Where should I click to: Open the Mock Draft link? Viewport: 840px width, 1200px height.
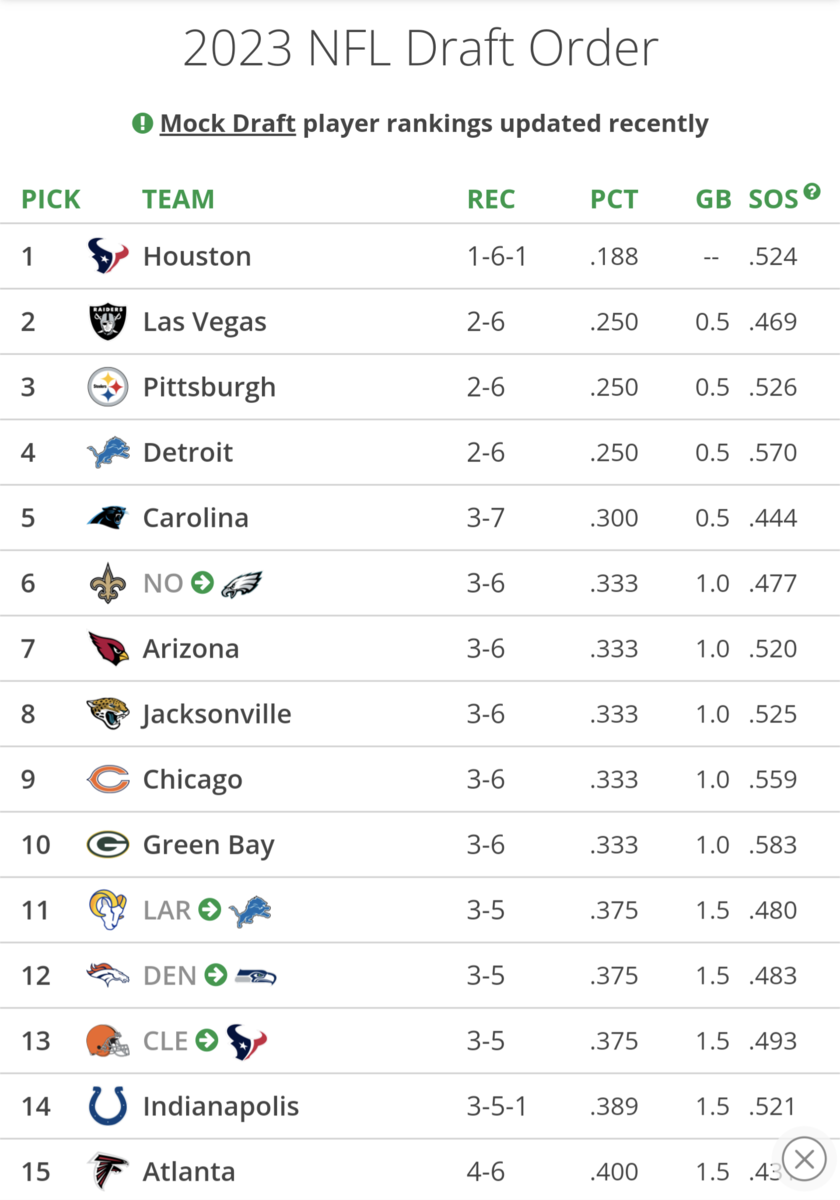click(227, 124)
